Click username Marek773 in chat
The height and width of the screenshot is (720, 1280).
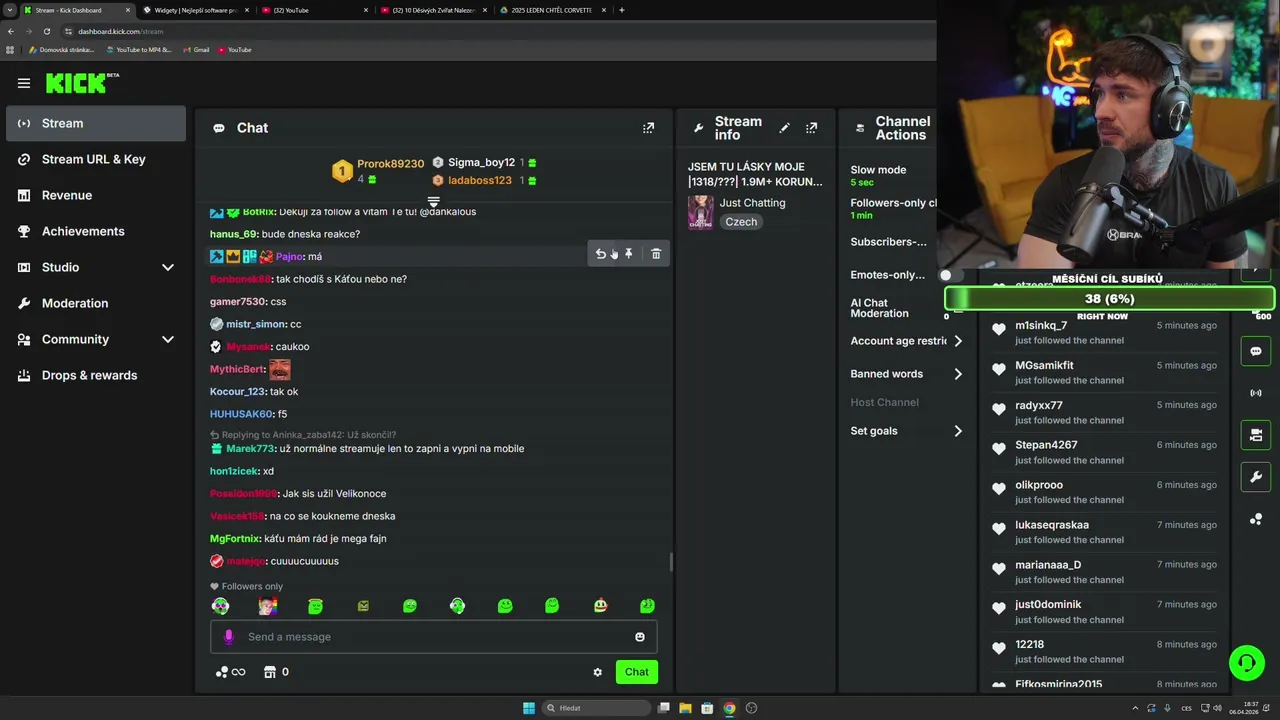click(x=250, y=449)
